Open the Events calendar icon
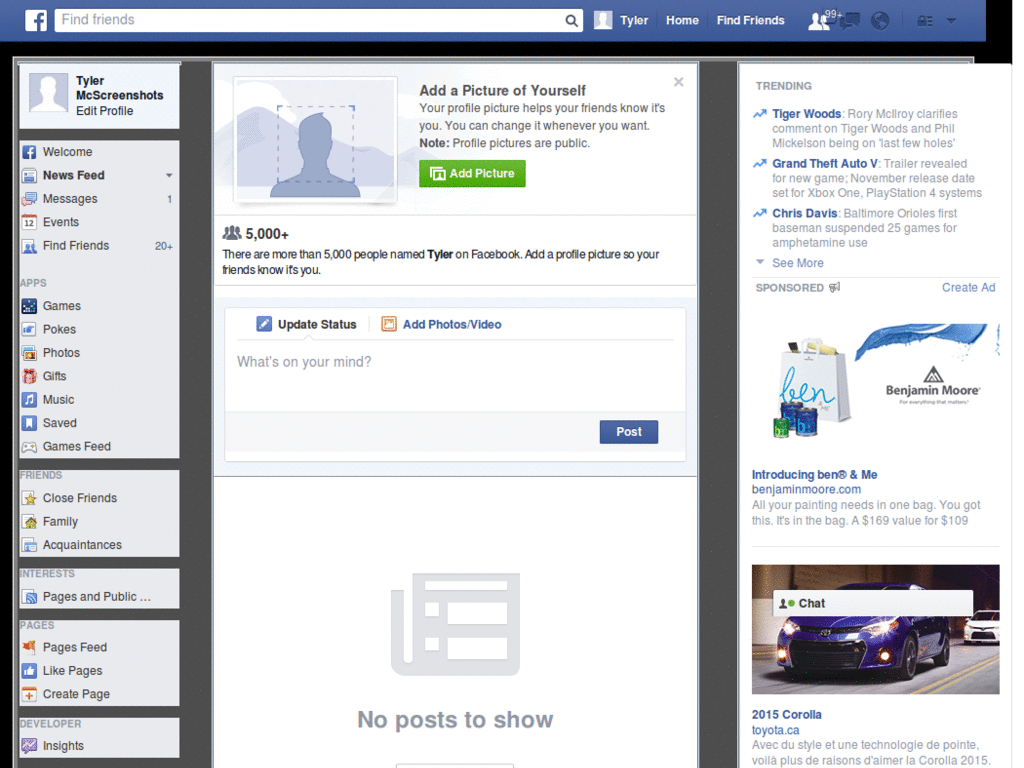This screenshot has height=768, width=1024. pyautogui.click(x=29, y=223)
